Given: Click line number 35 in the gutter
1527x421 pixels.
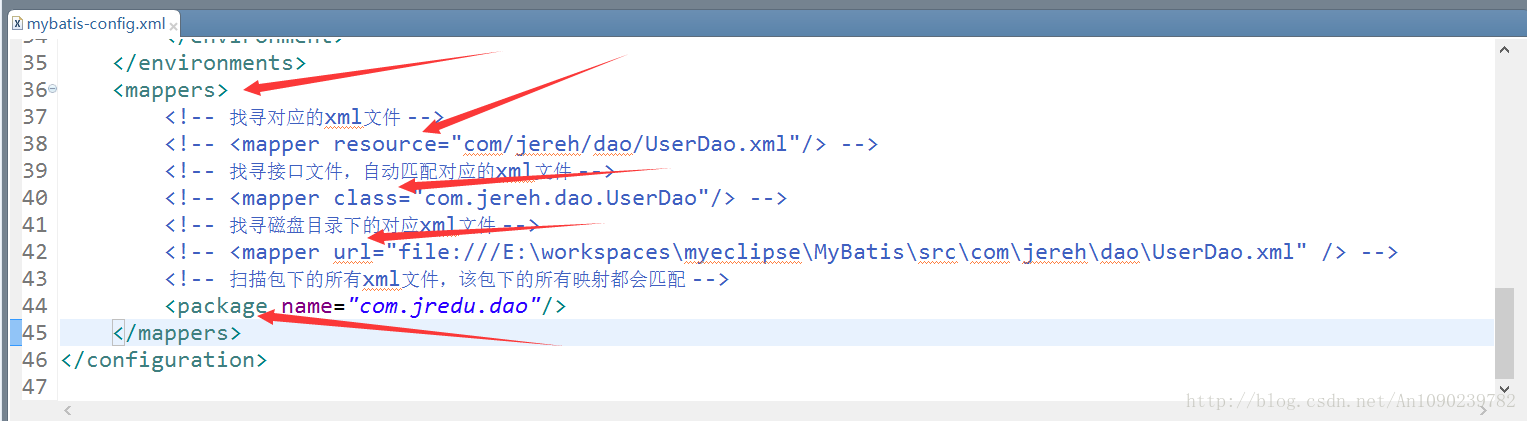Looking at the screenshot, I should (x=34, y=63).
